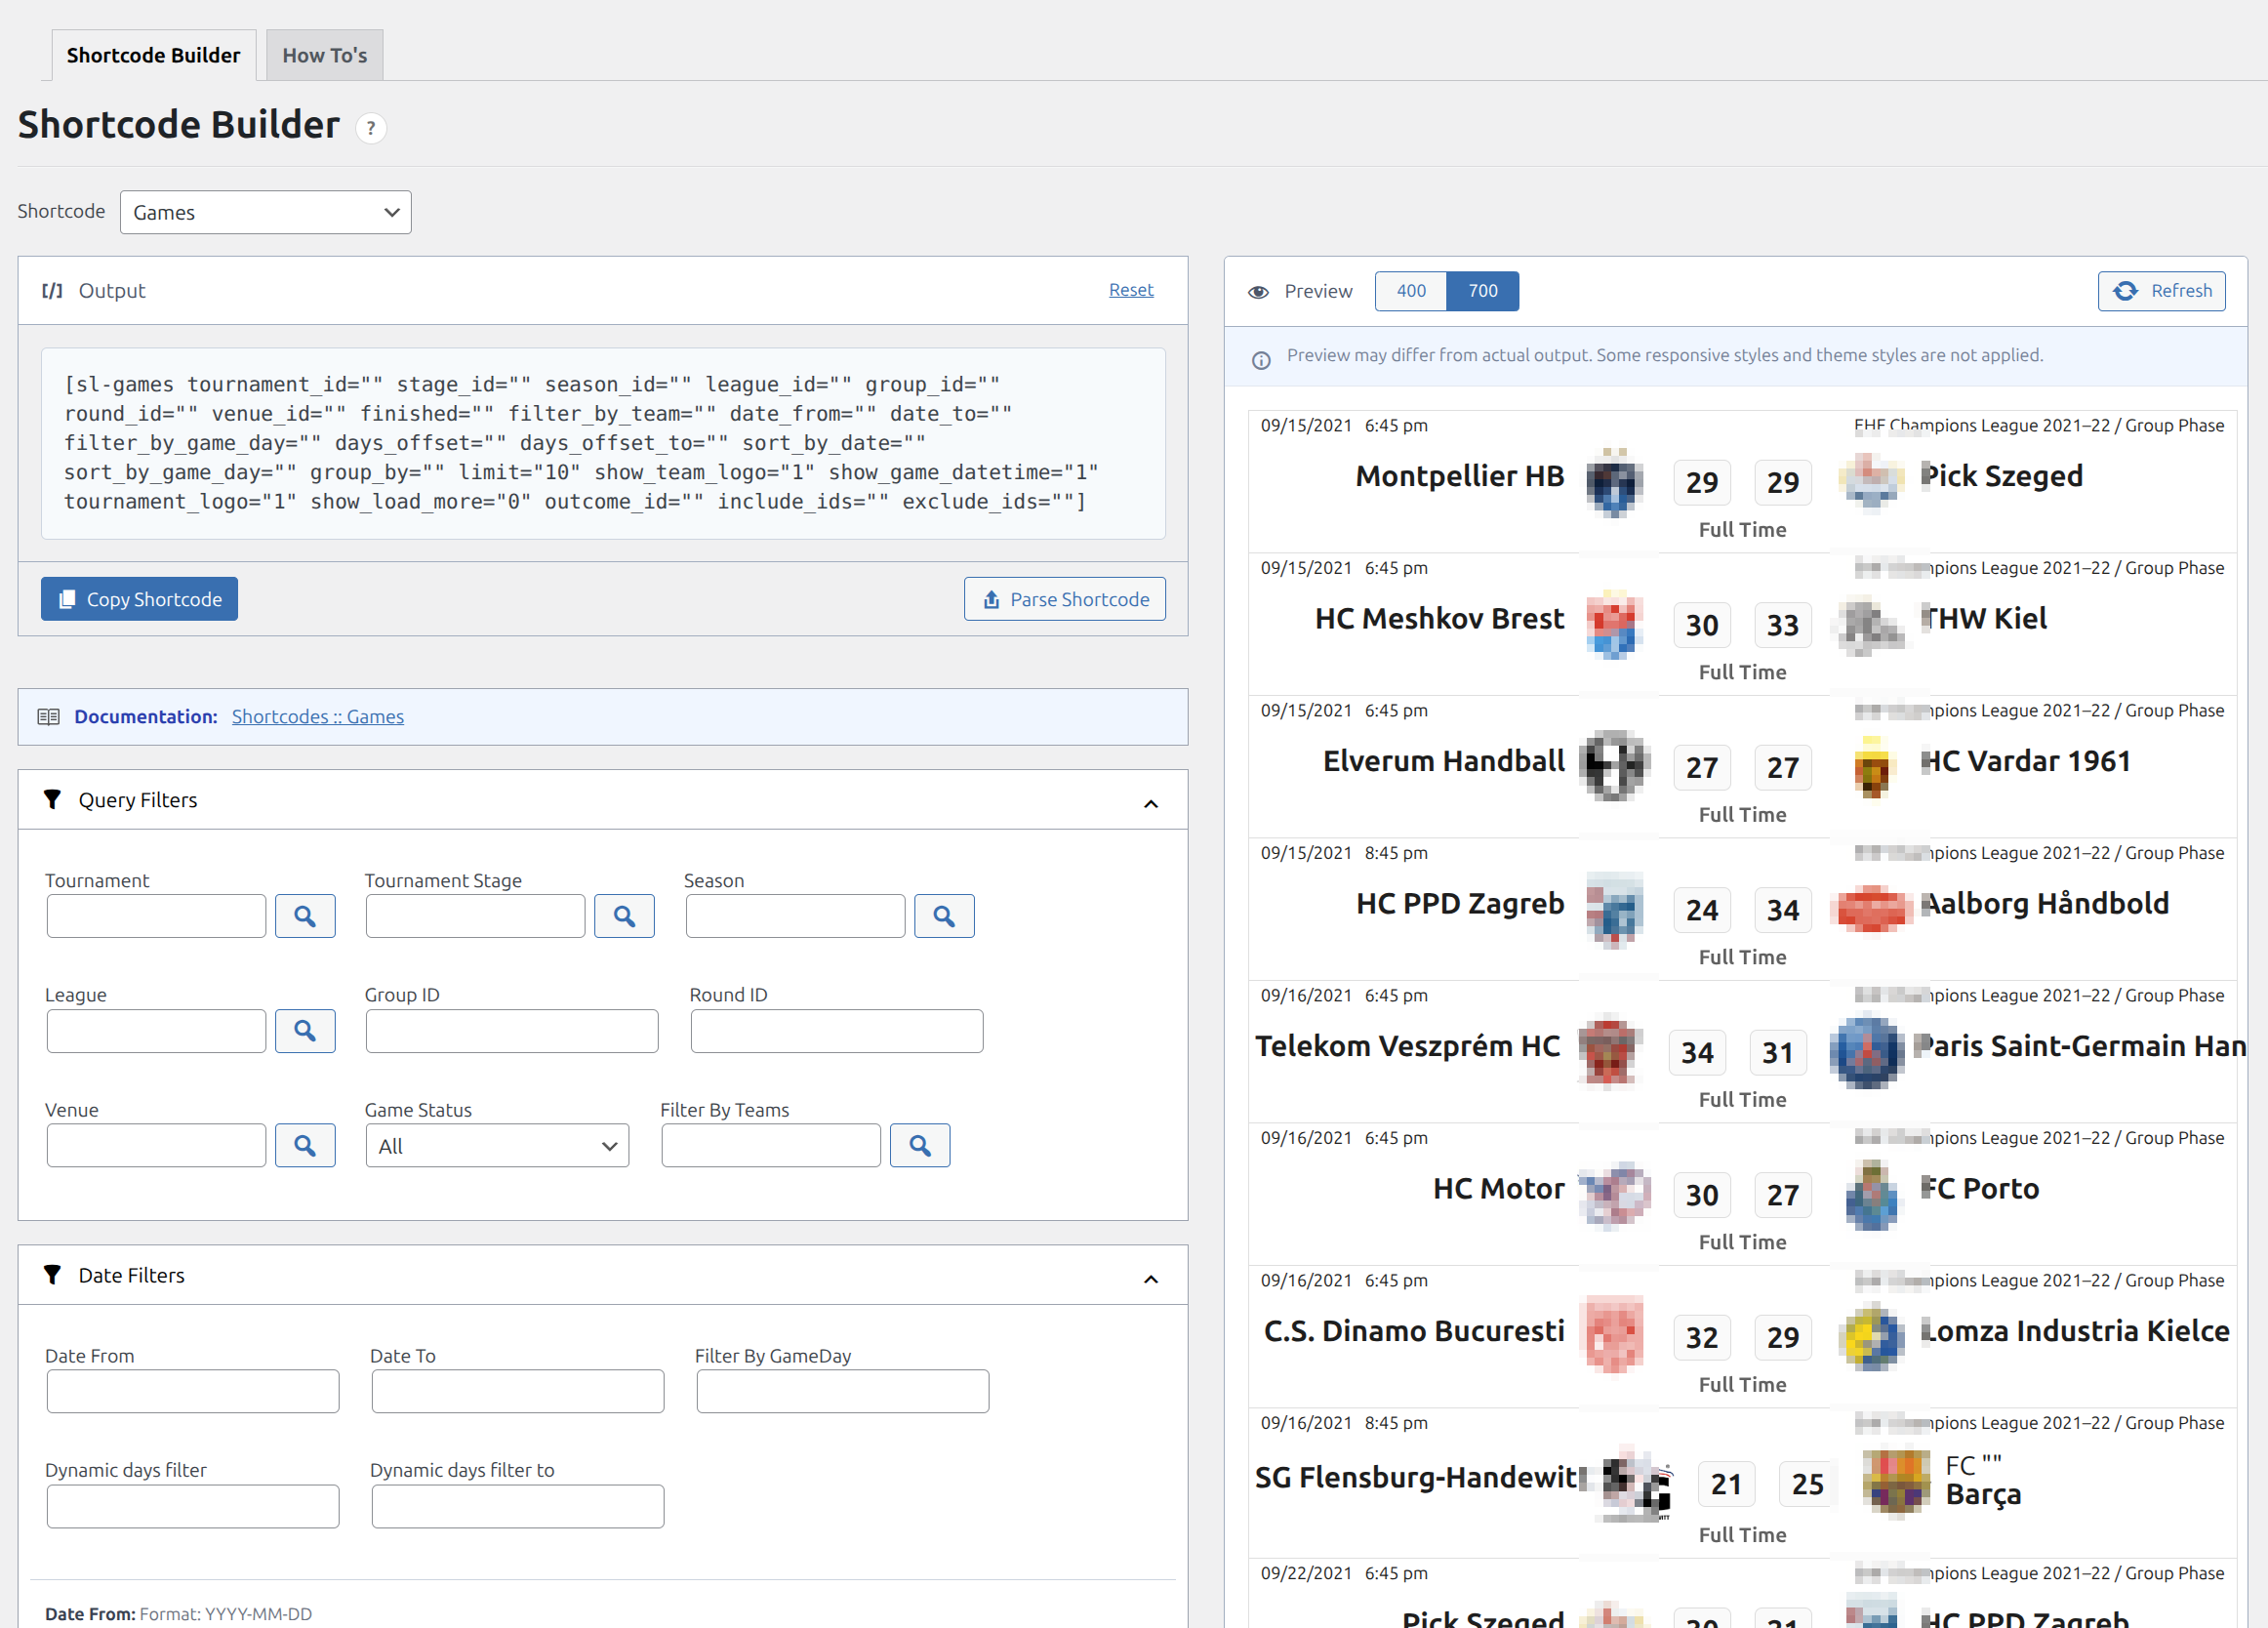This screenshot has height=1628, width=2268.
Task: Click the League search magnifier icon
Action: (x=305, y=1030)
